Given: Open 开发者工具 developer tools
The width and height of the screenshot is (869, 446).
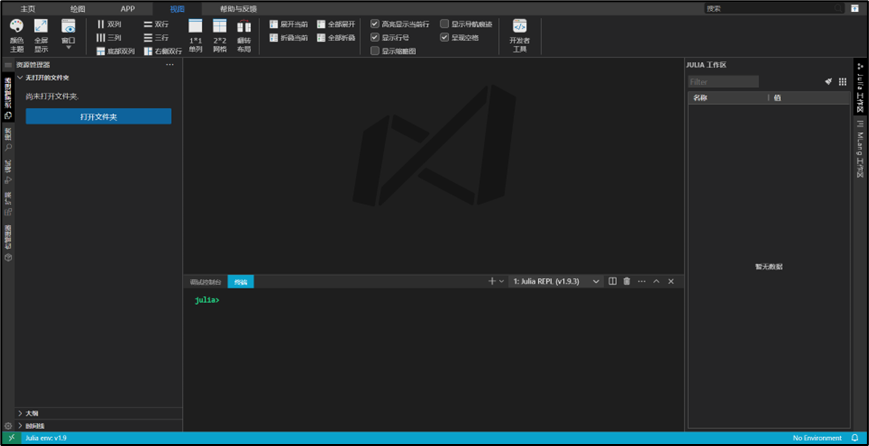Looking at the screenshot, I should coord(519,35).
